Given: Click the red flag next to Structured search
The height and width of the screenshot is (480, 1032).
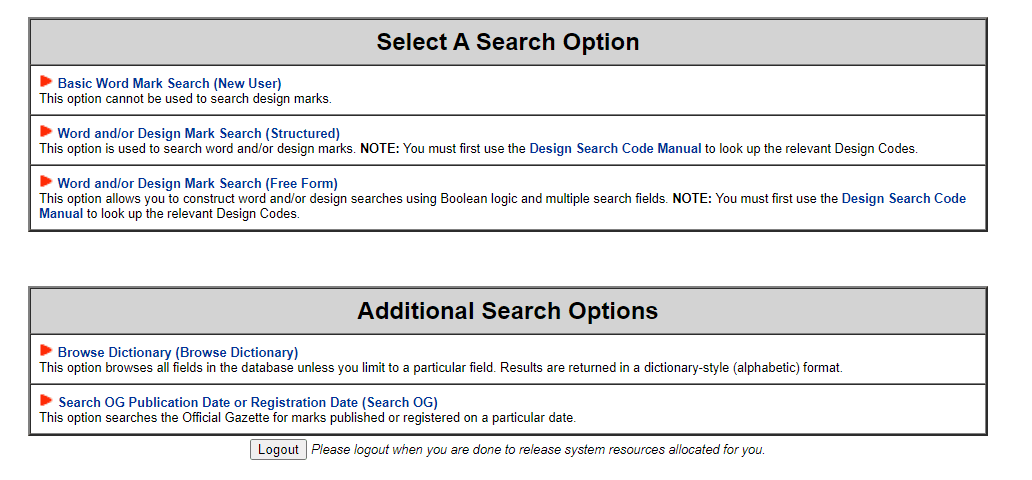Looking at the screenshot, I should 46,131.
